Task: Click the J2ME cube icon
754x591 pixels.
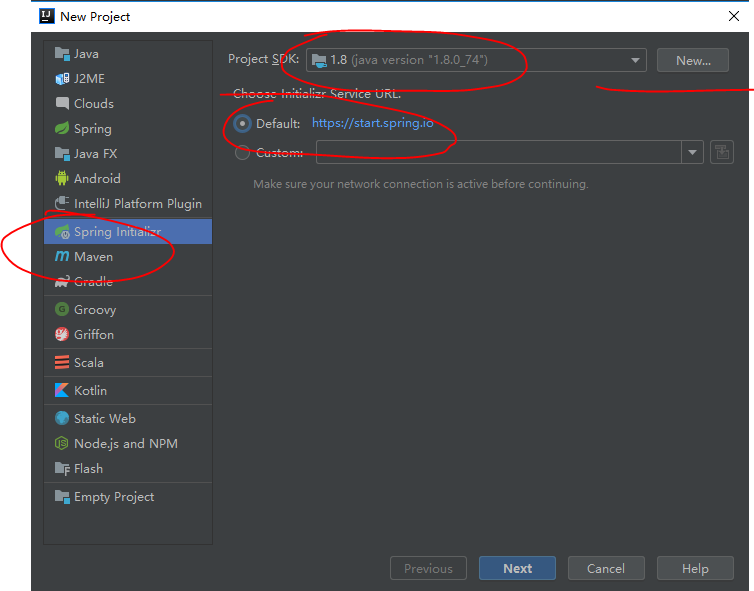Action: click(x=62, y=78)
